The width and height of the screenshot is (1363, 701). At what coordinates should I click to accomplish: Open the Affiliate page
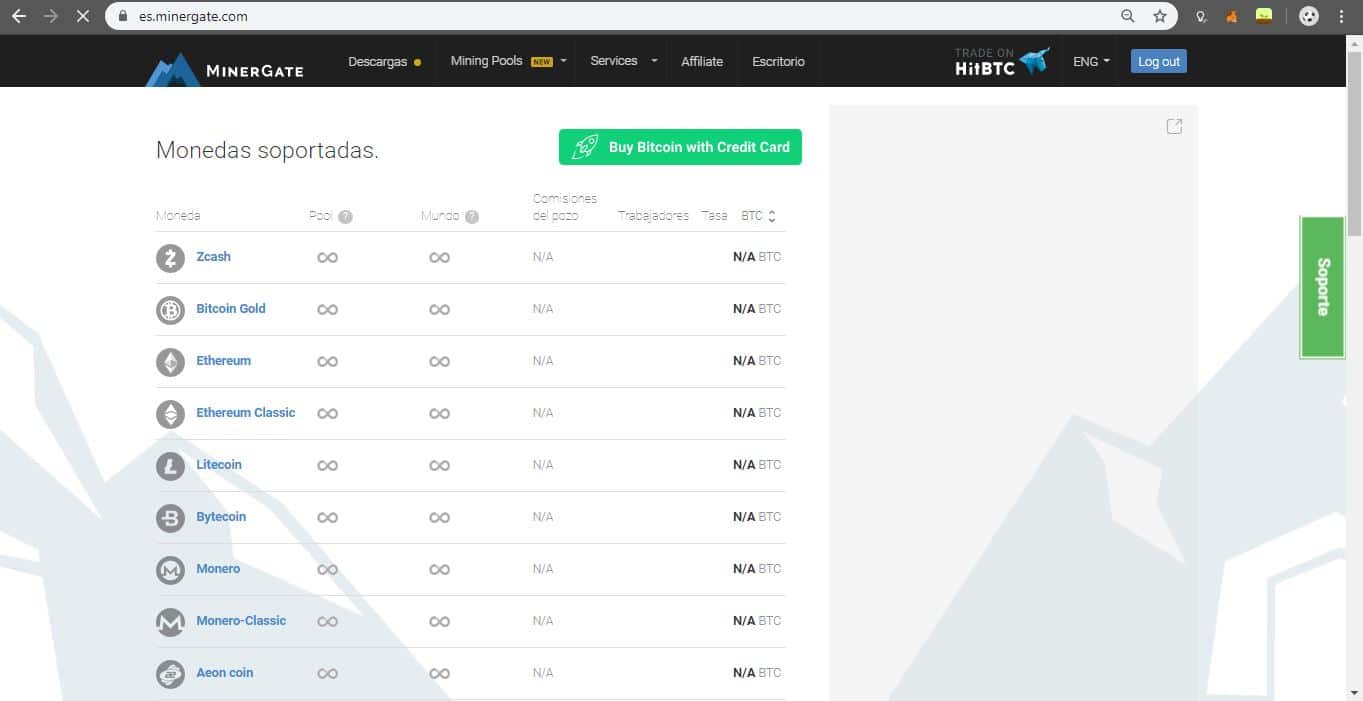702,61
